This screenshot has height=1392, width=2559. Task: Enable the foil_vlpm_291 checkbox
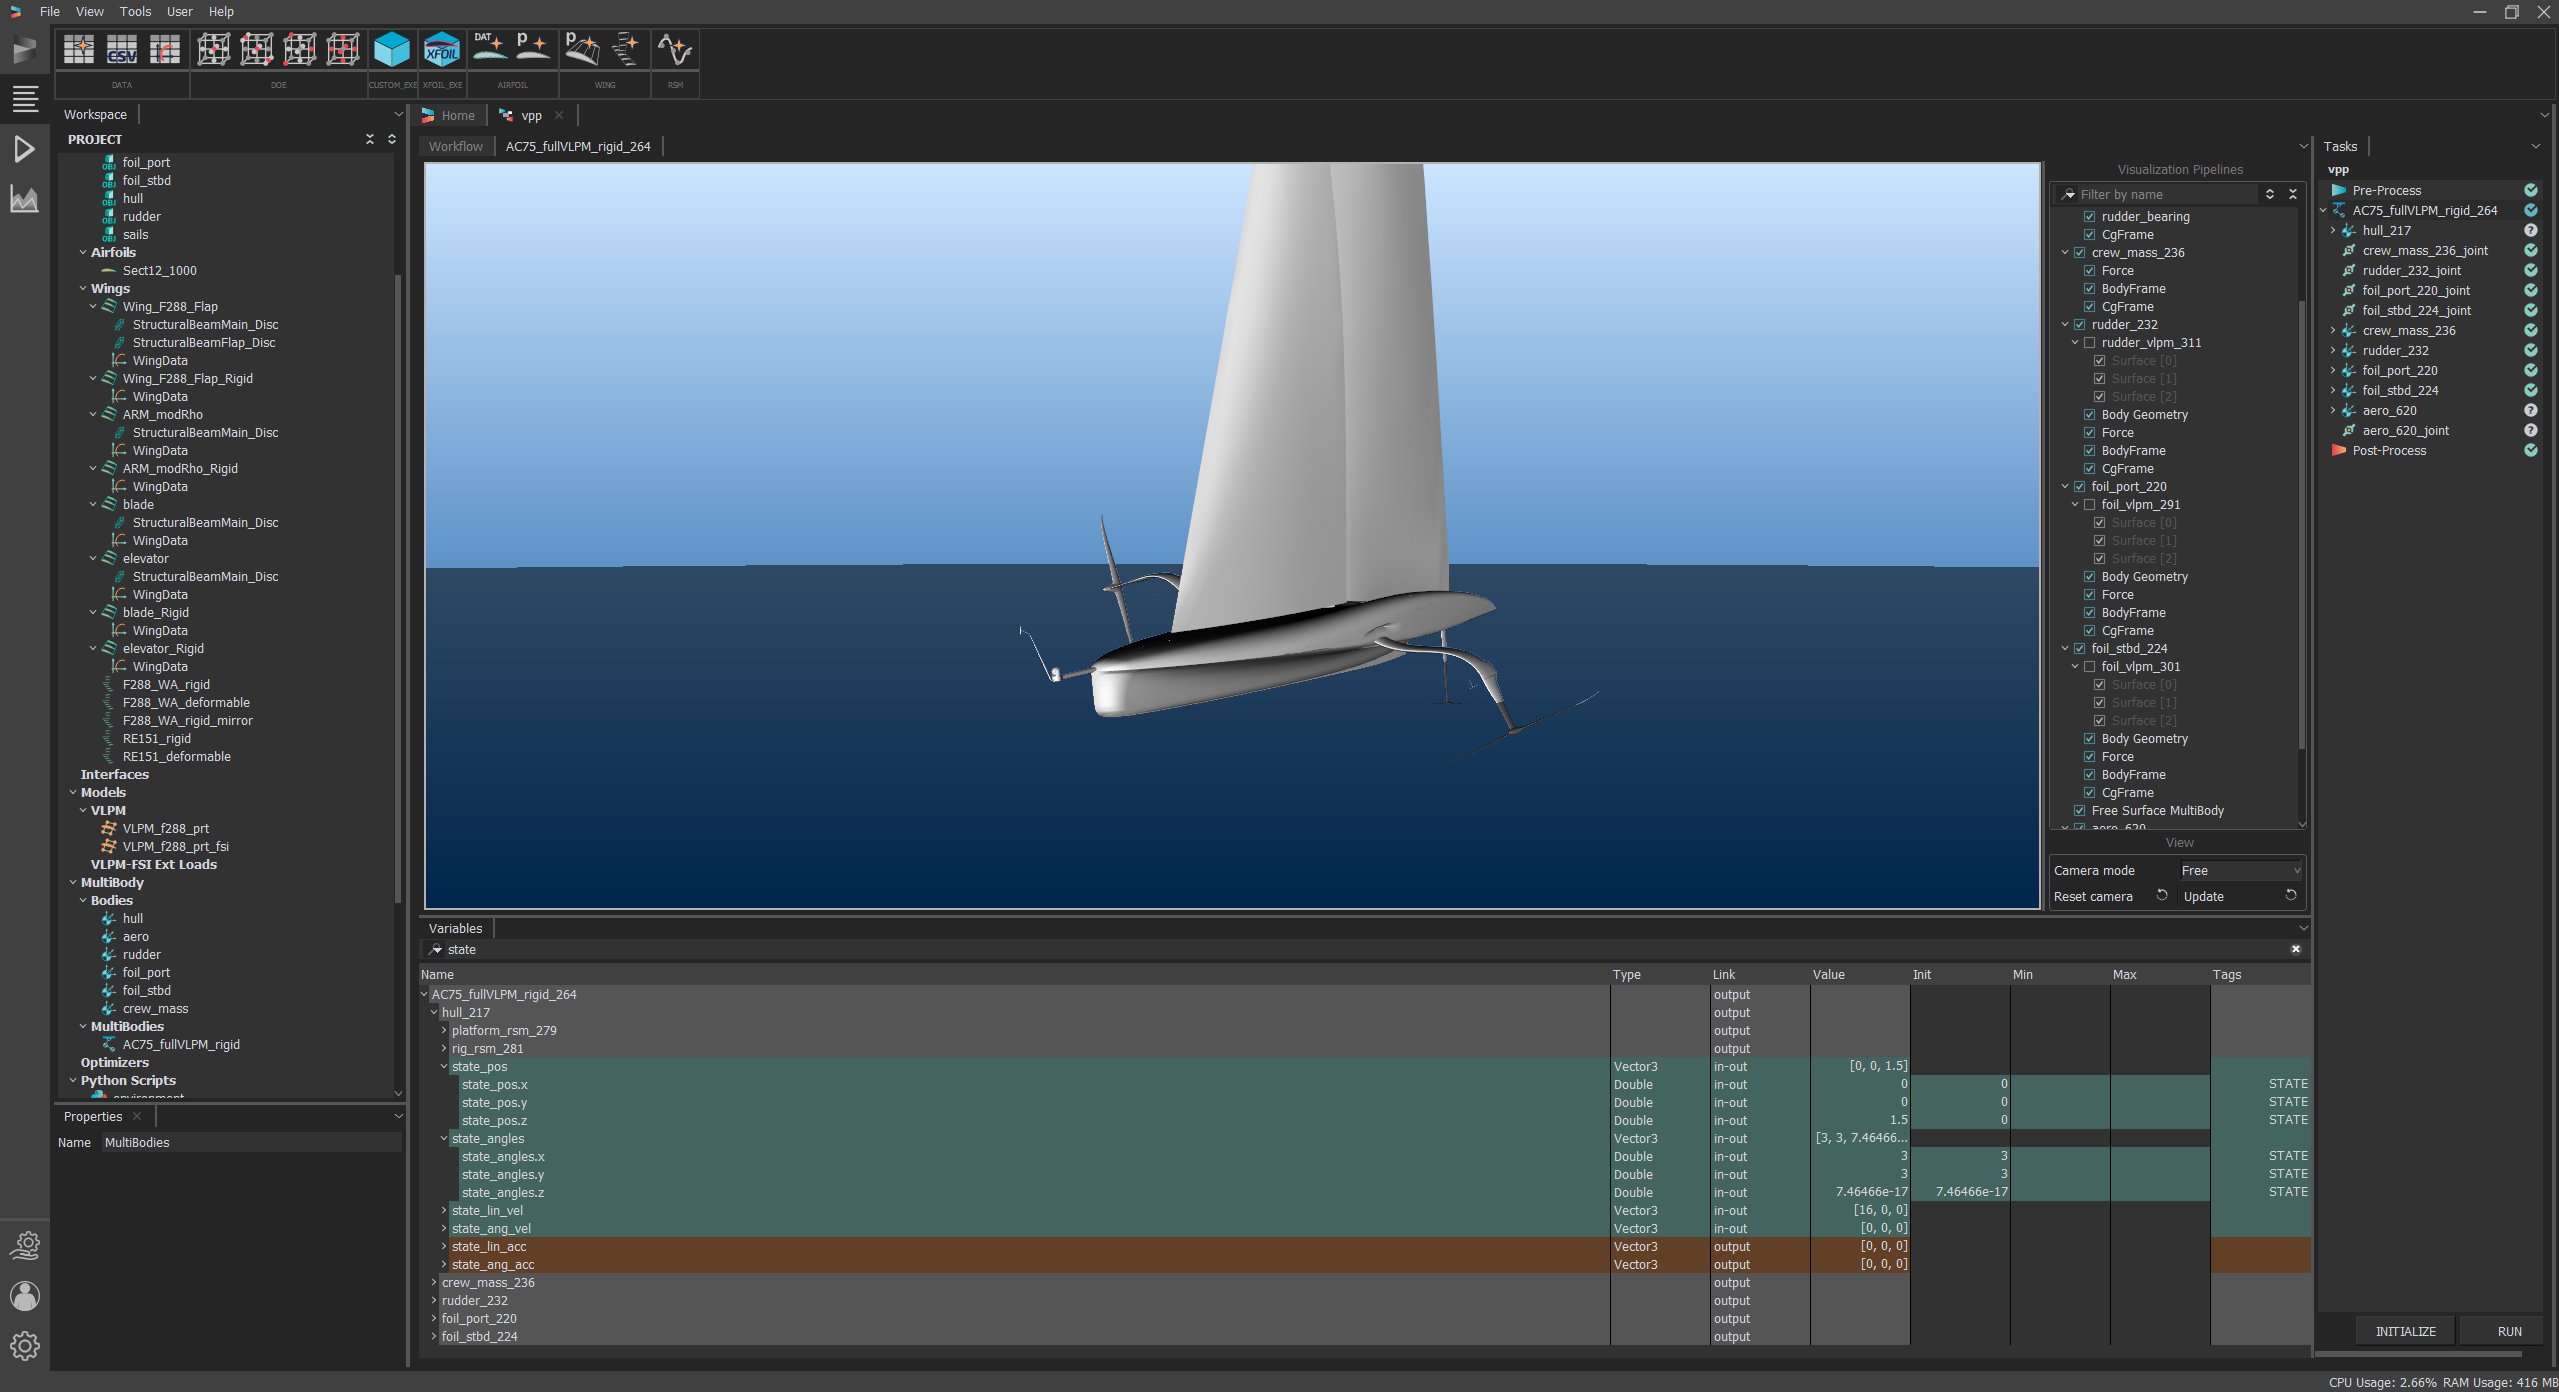(x=2089, y=504)
